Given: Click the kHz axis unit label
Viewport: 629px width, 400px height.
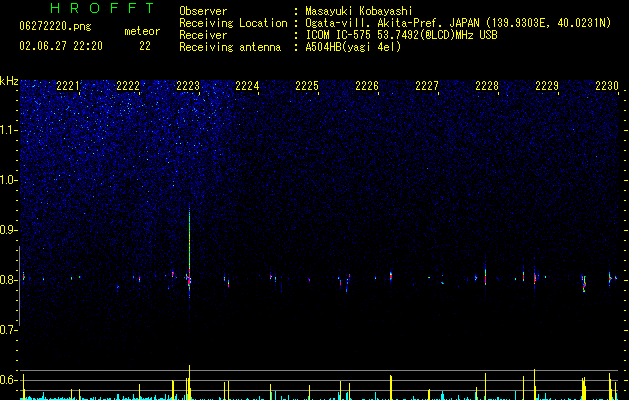Looking at the screenshot, I should tap(9, 81).
